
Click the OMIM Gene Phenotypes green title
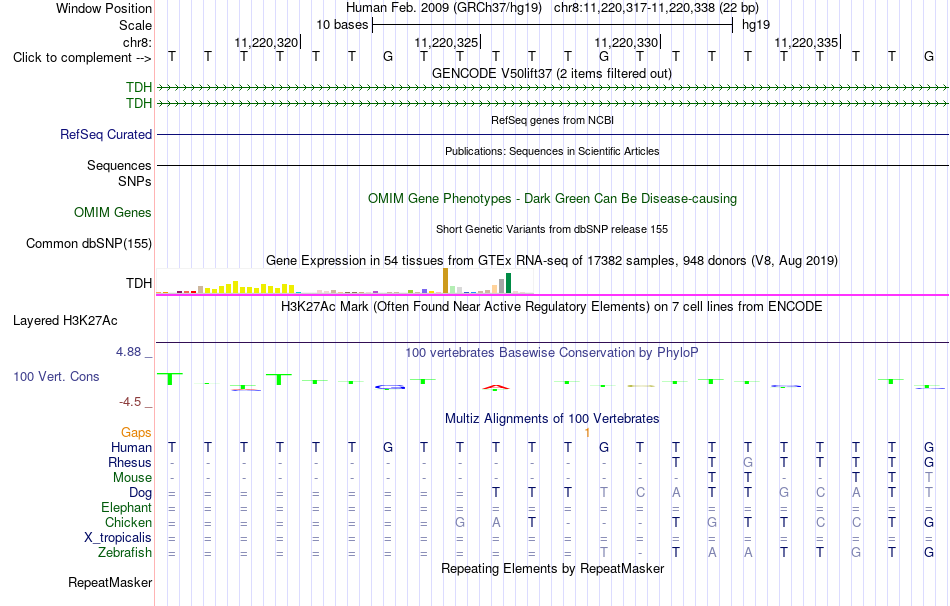point(552,198)
